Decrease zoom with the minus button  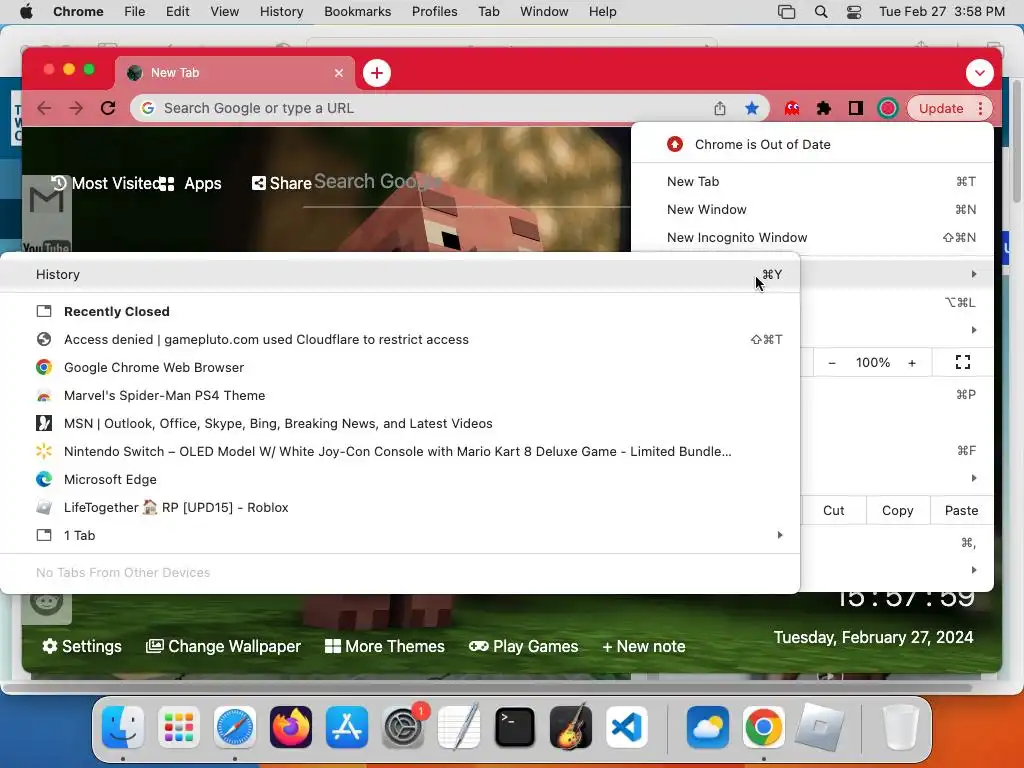[x=831, y=363]
